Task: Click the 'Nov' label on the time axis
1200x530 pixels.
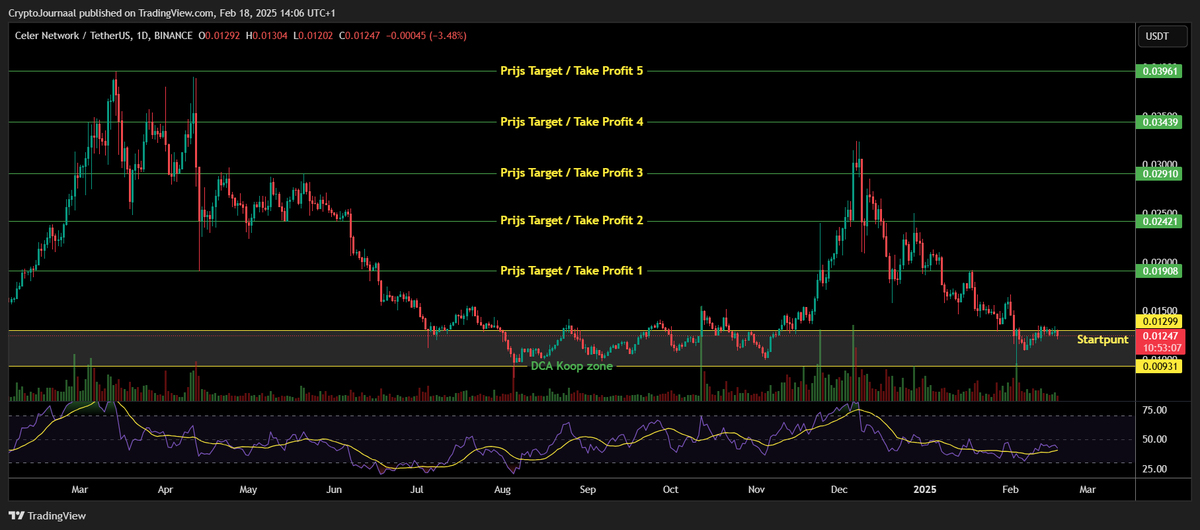Action: point(756,491)
